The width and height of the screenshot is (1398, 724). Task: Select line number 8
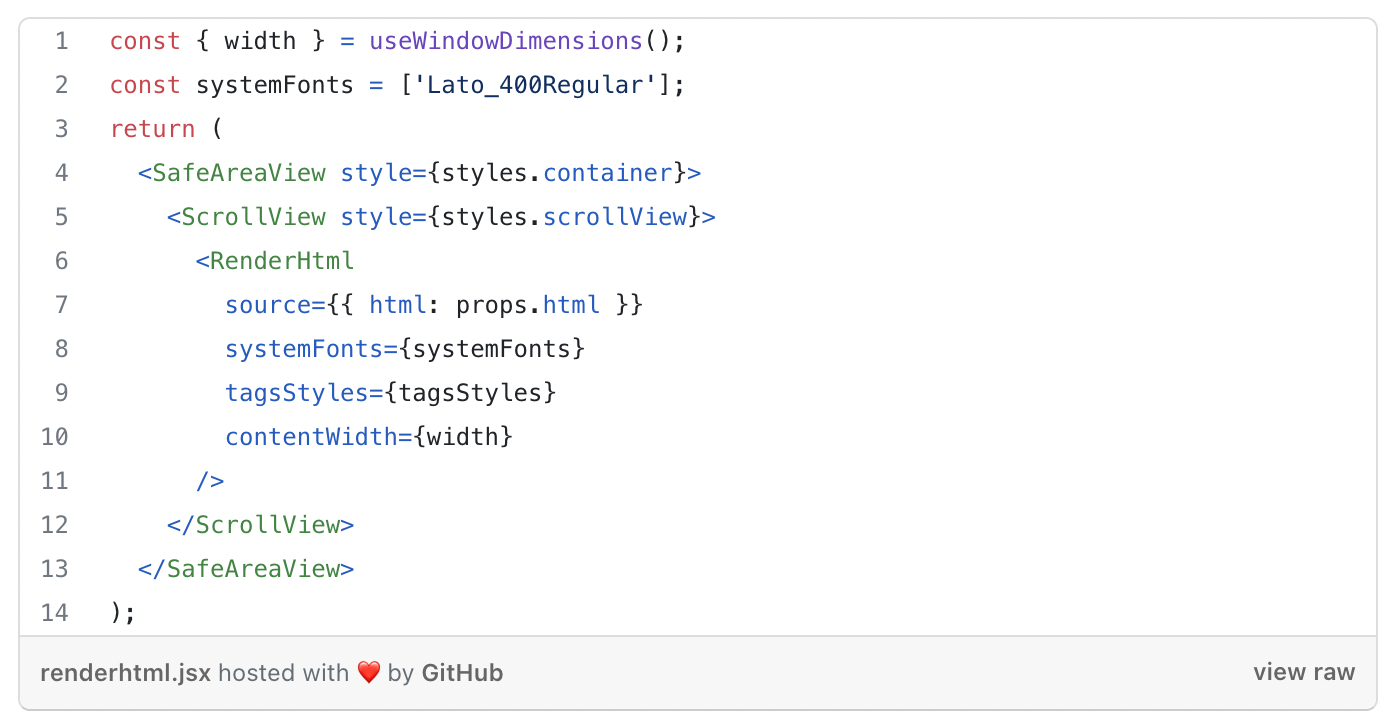(62, 349)
